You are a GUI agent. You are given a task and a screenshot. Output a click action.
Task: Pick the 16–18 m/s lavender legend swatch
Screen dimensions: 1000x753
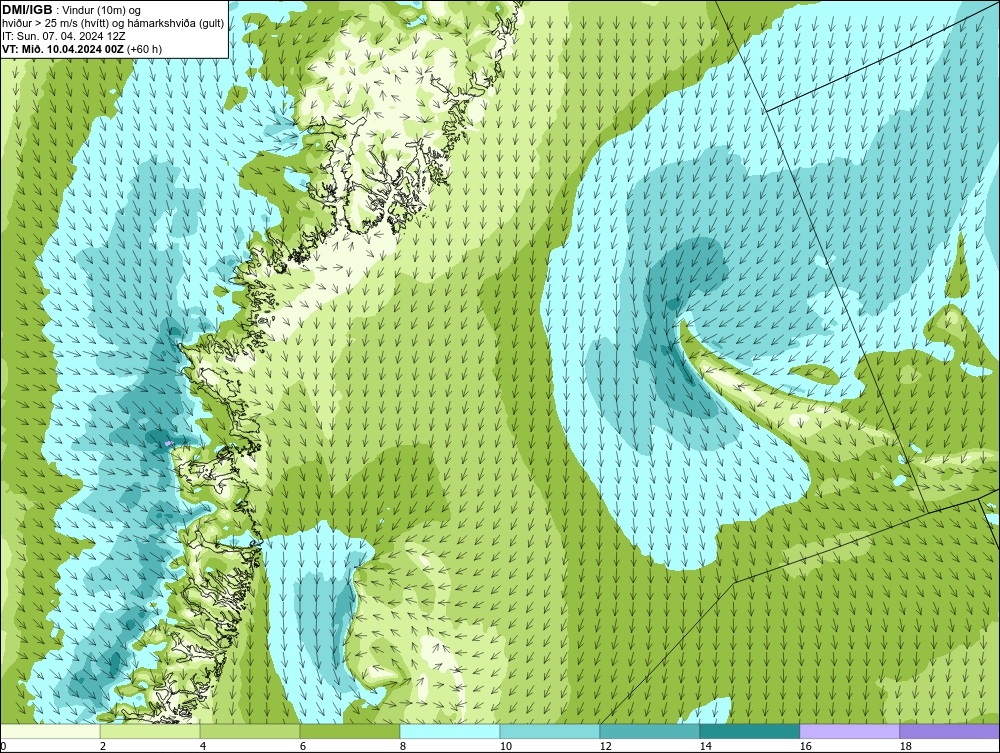click(x=850, y=731)
